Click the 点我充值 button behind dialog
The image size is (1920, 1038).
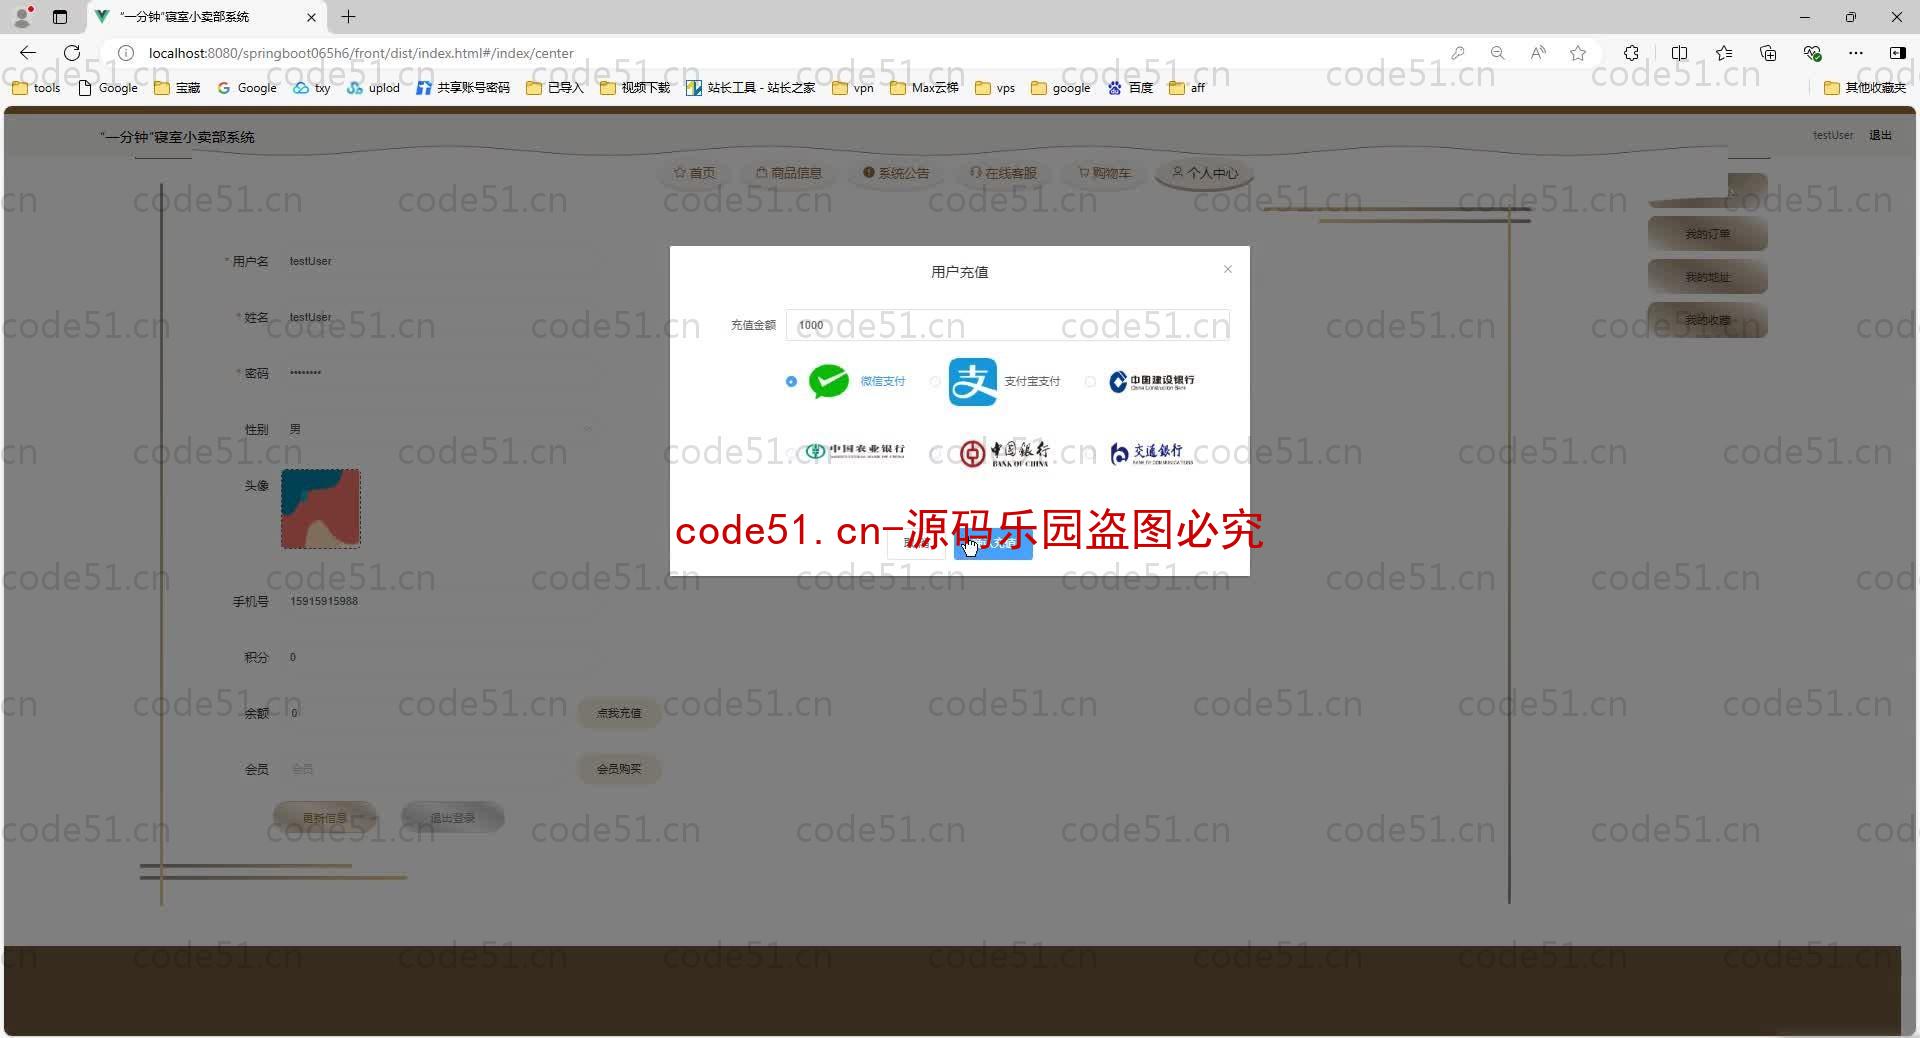tap(619, 713)
